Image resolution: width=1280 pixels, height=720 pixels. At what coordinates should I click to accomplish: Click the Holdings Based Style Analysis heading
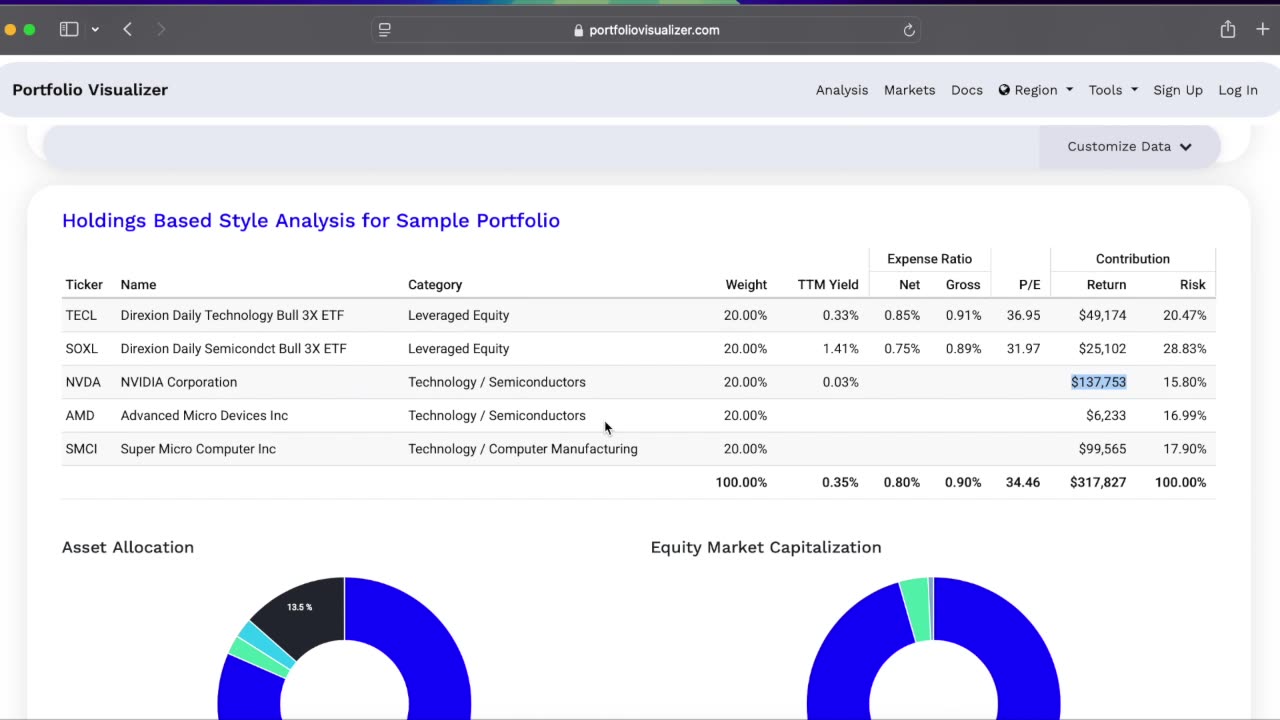point(311,220)
